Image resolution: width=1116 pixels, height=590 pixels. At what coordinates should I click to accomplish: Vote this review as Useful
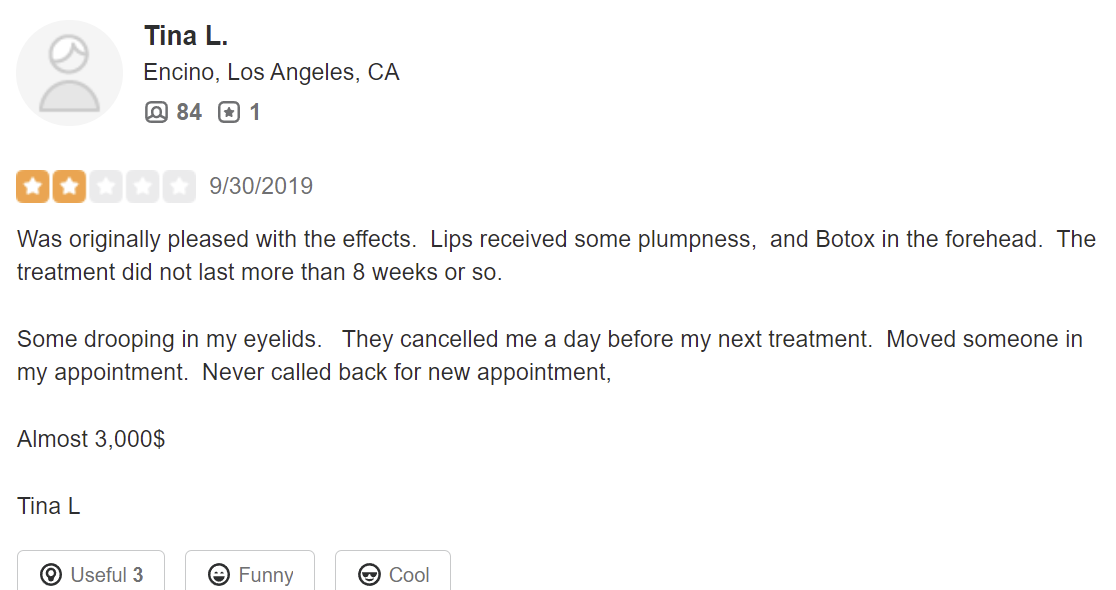(91, 574)
